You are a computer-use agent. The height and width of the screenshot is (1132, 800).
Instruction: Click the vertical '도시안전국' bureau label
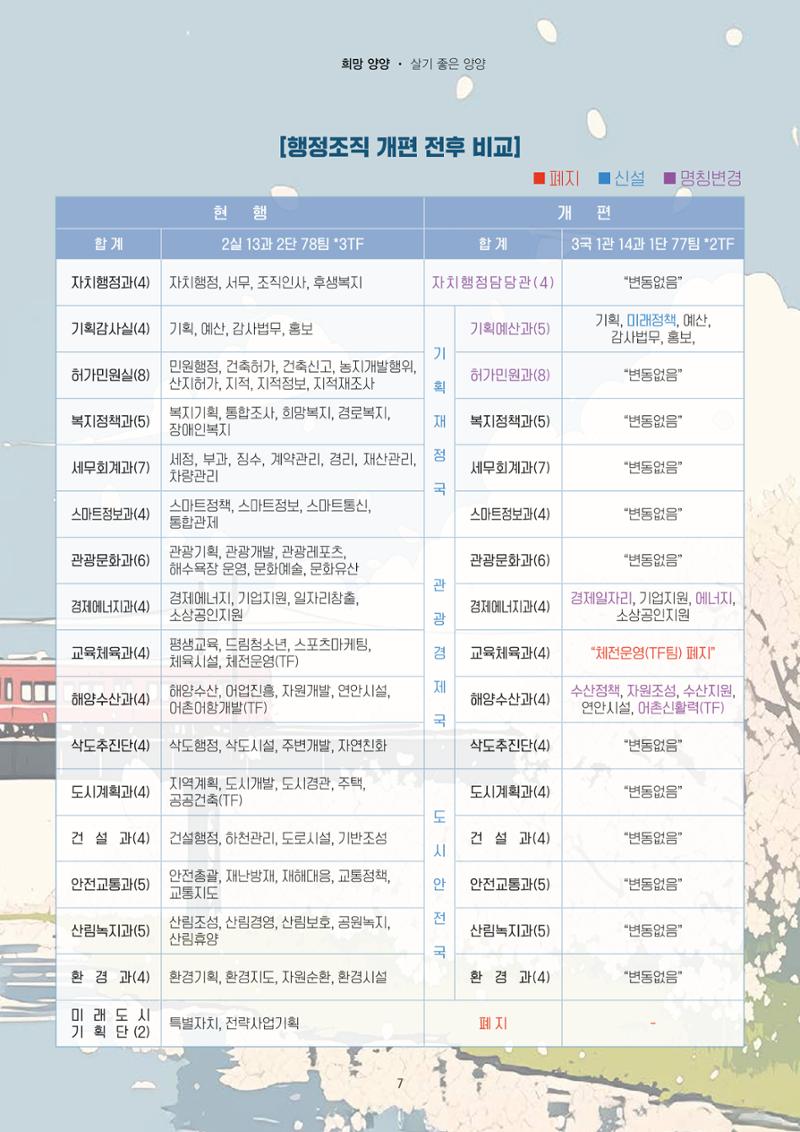(x=439, y=884)
